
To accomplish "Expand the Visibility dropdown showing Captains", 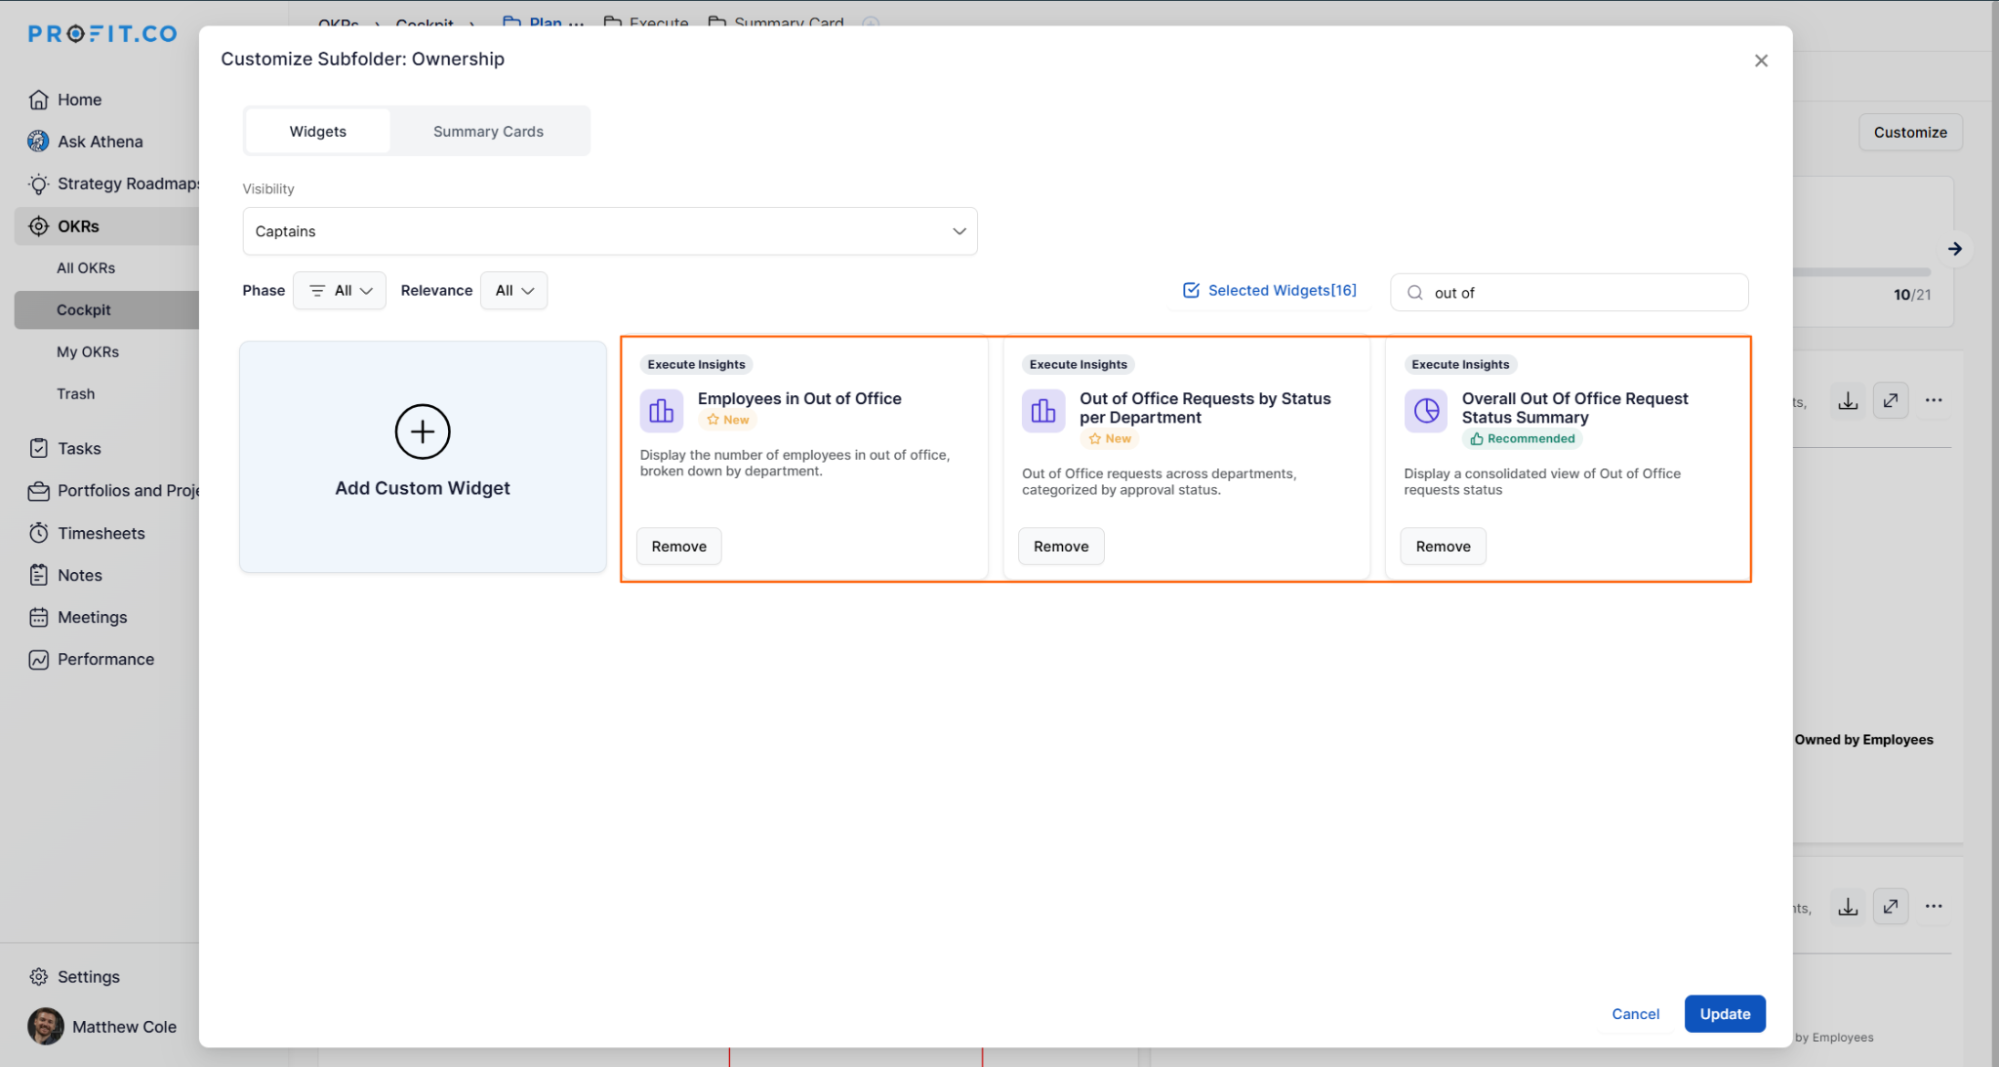I will (609, 231).
